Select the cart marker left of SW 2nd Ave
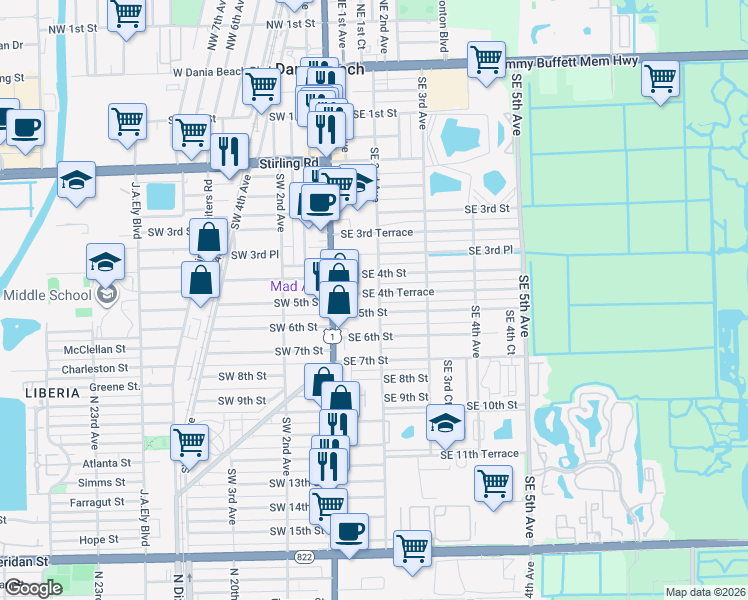 click(x=189, y=443)
